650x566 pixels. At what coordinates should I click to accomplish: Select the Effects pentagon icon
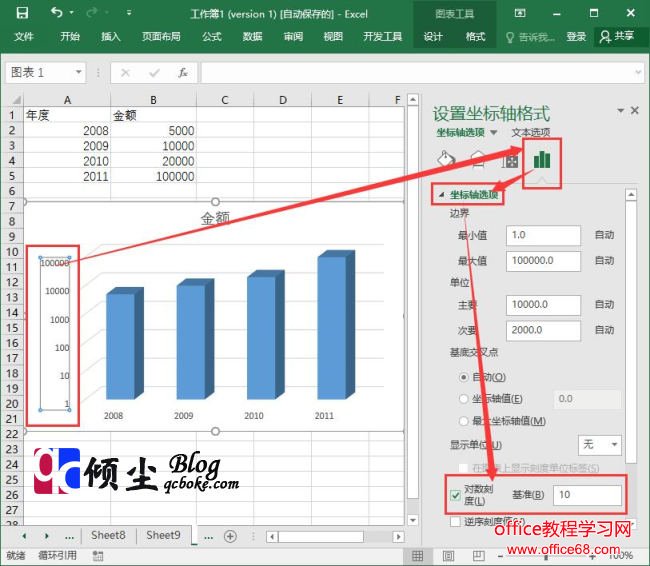(x=478, y=160)
